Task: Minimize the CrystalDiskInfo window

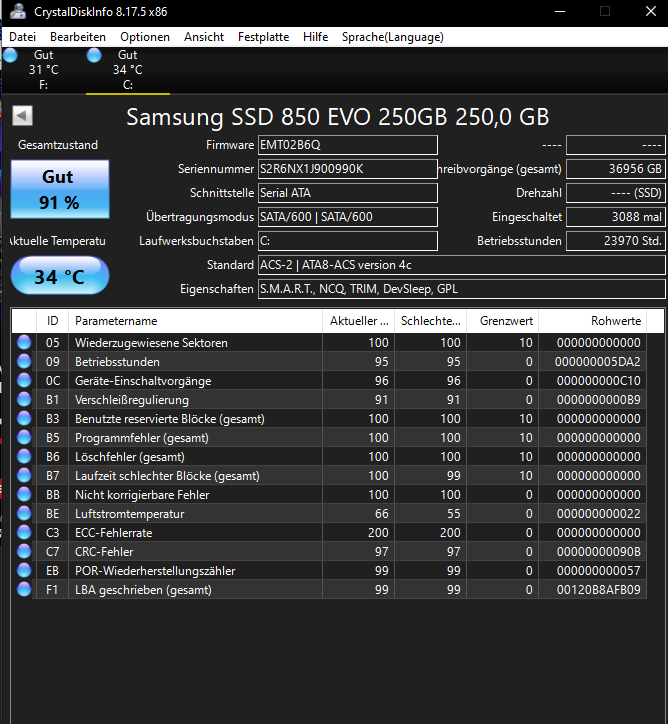Action: click(560, 12)
